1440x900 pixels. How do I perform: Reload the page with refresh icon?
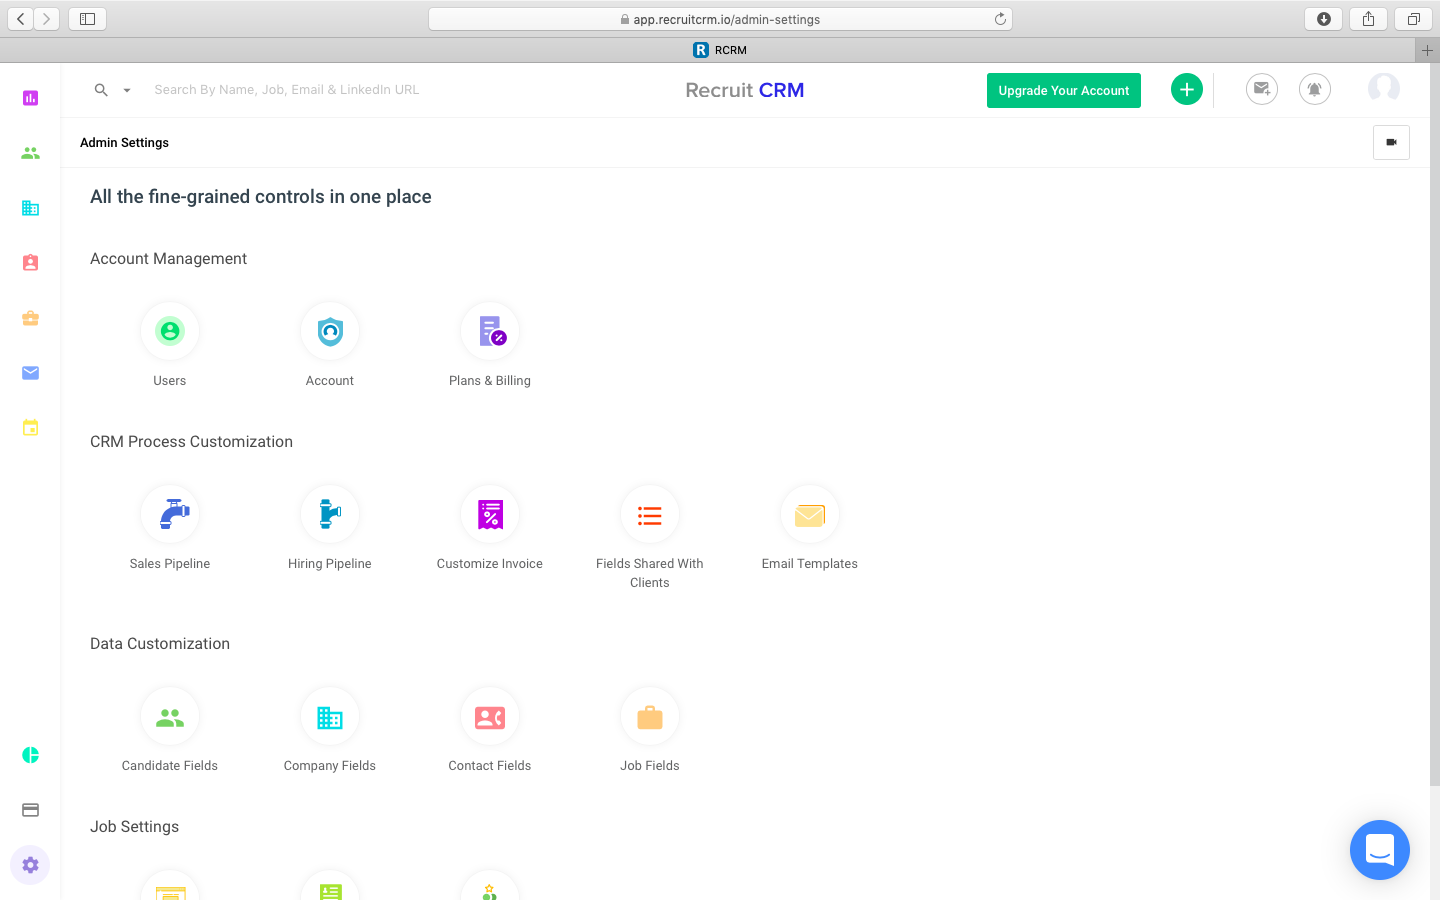[1000, 19]
